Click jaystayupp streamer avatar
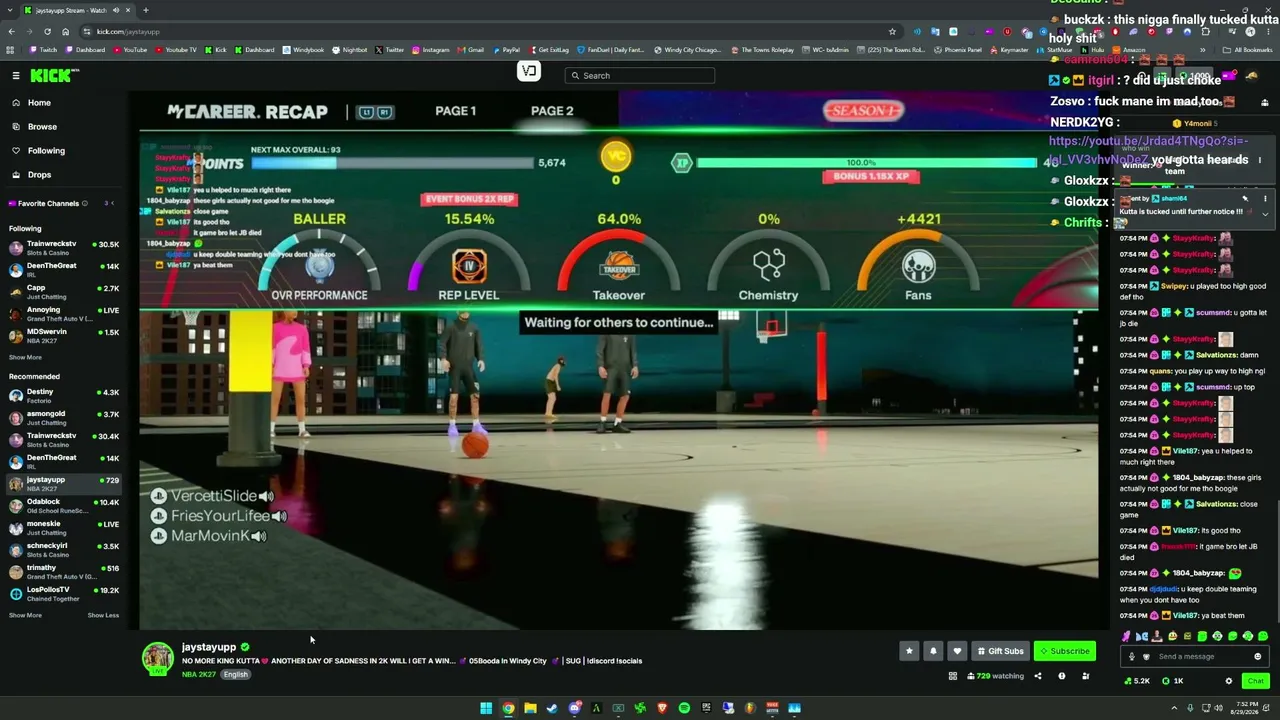This screenshot has height=720, width=1280. coord(157,659)
